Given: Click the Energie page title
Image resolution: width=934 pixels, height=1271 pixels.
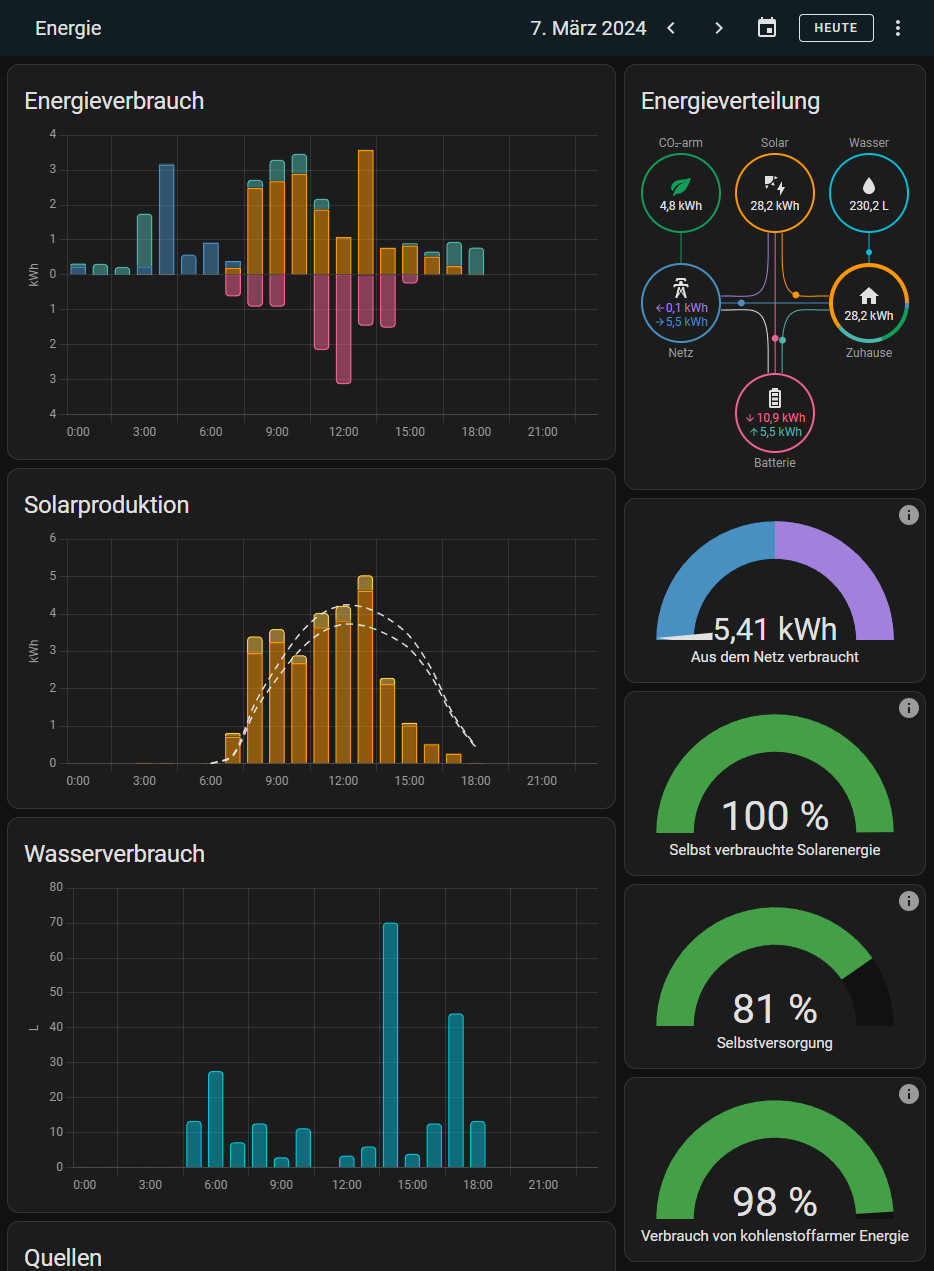Looking at the screenshot, I should click(x=68, y=28).
